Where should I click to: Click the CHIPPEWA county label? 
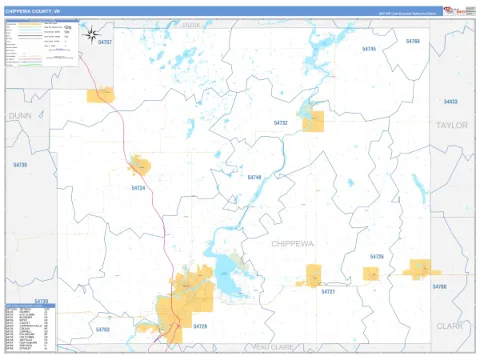(292, 244)
